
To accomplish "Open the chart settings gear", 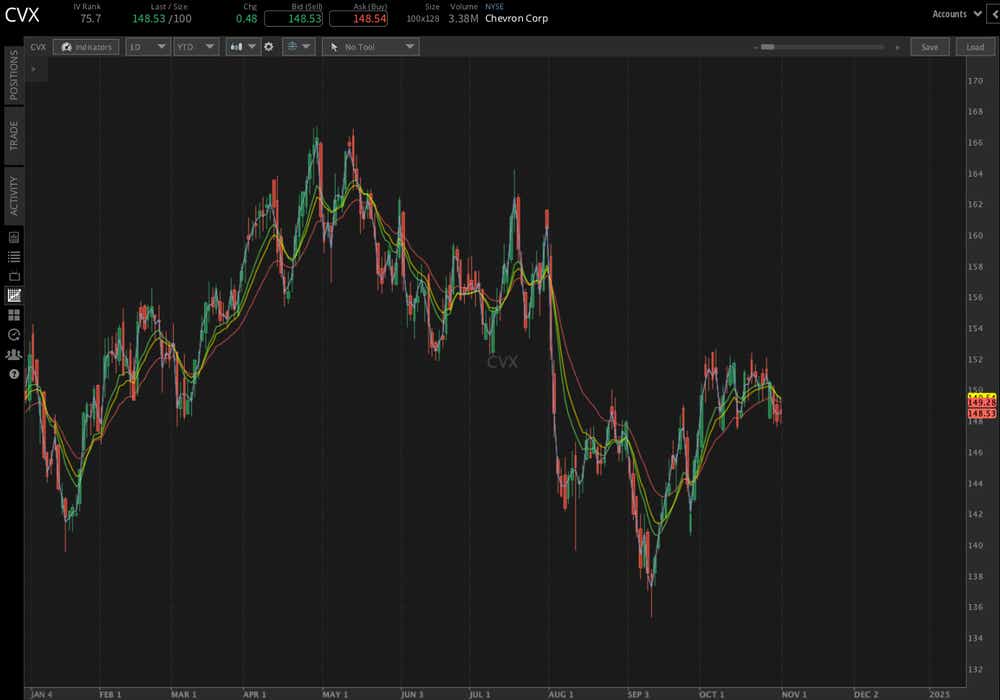I will coord(268,47).
